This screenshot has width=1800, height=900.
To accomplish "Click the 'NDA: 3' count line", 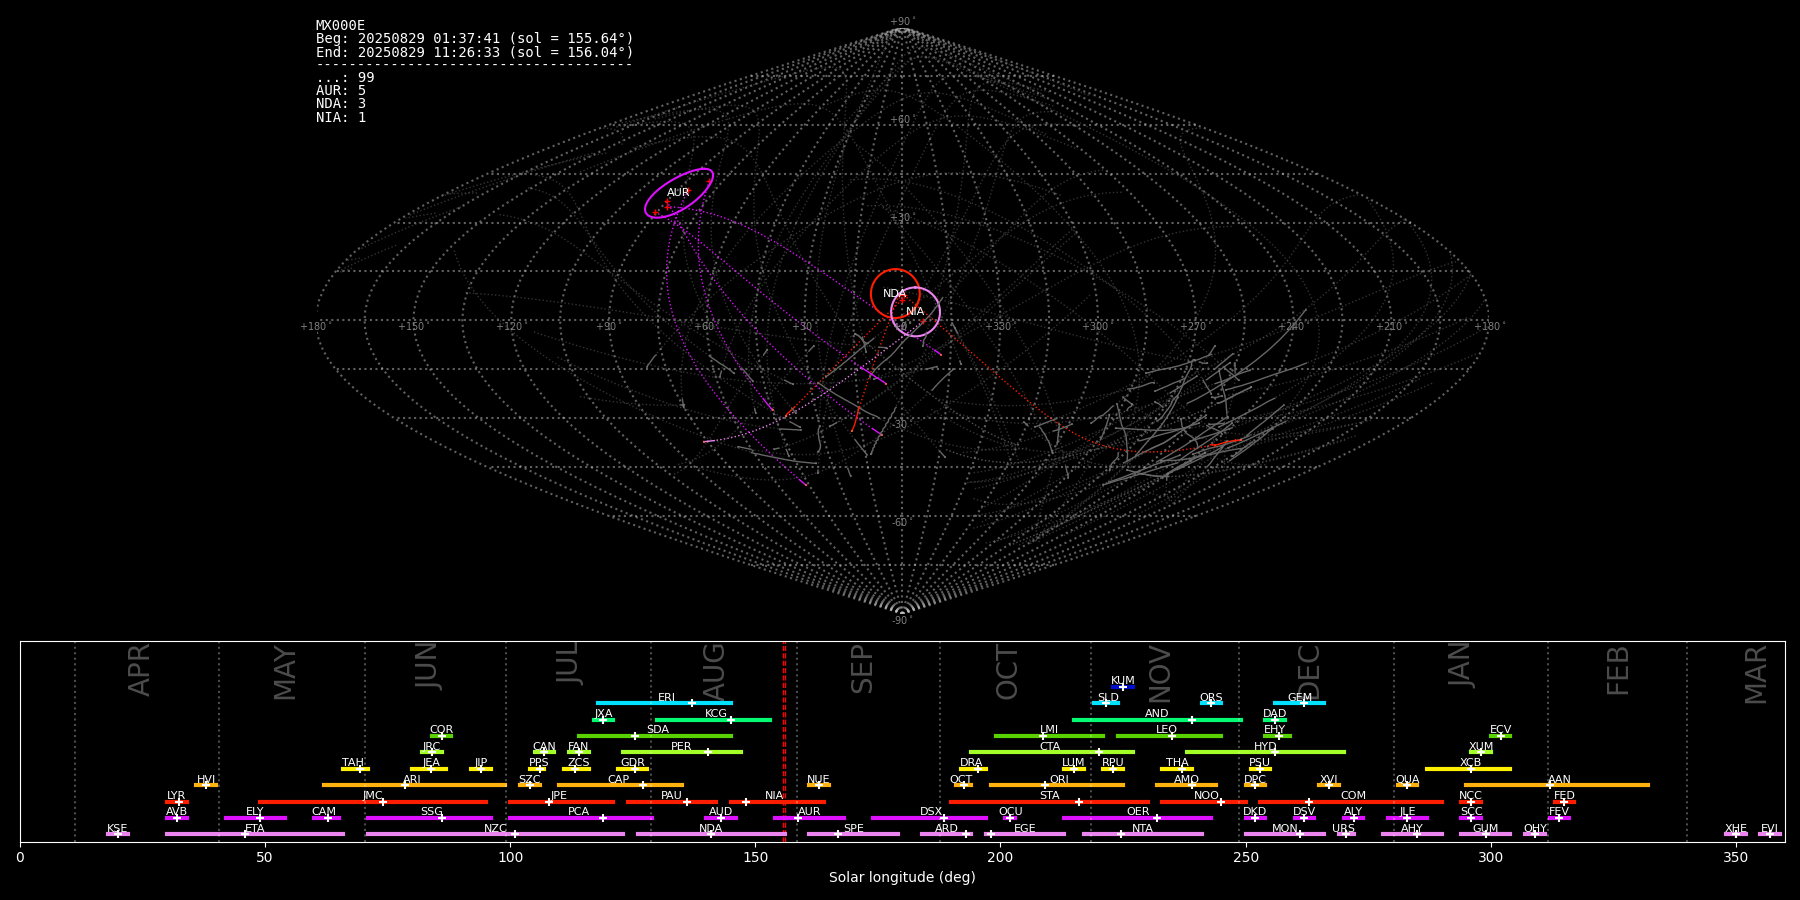I will (341, 104).
